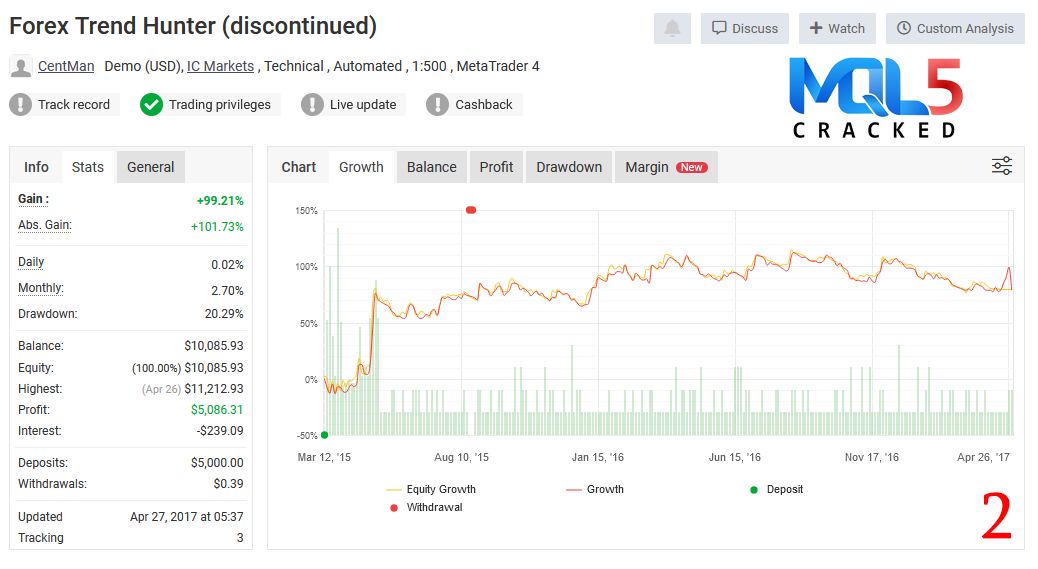Viewport: 1038px width, 569px height.
Task: Select the Growth chart tab
Action: point(361,167)
